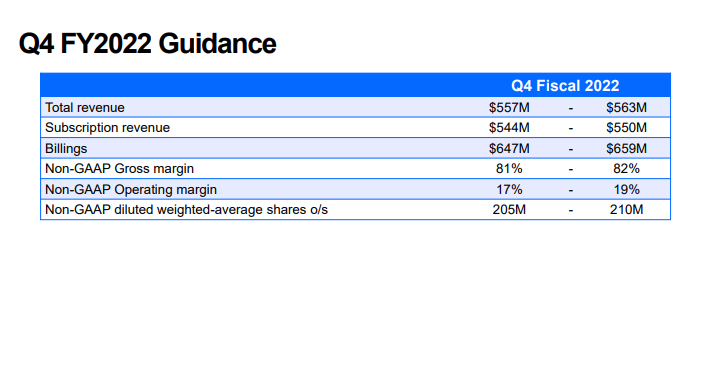Select the 210M shares value
The image size is (718, 388).
[x=626, y=210]
